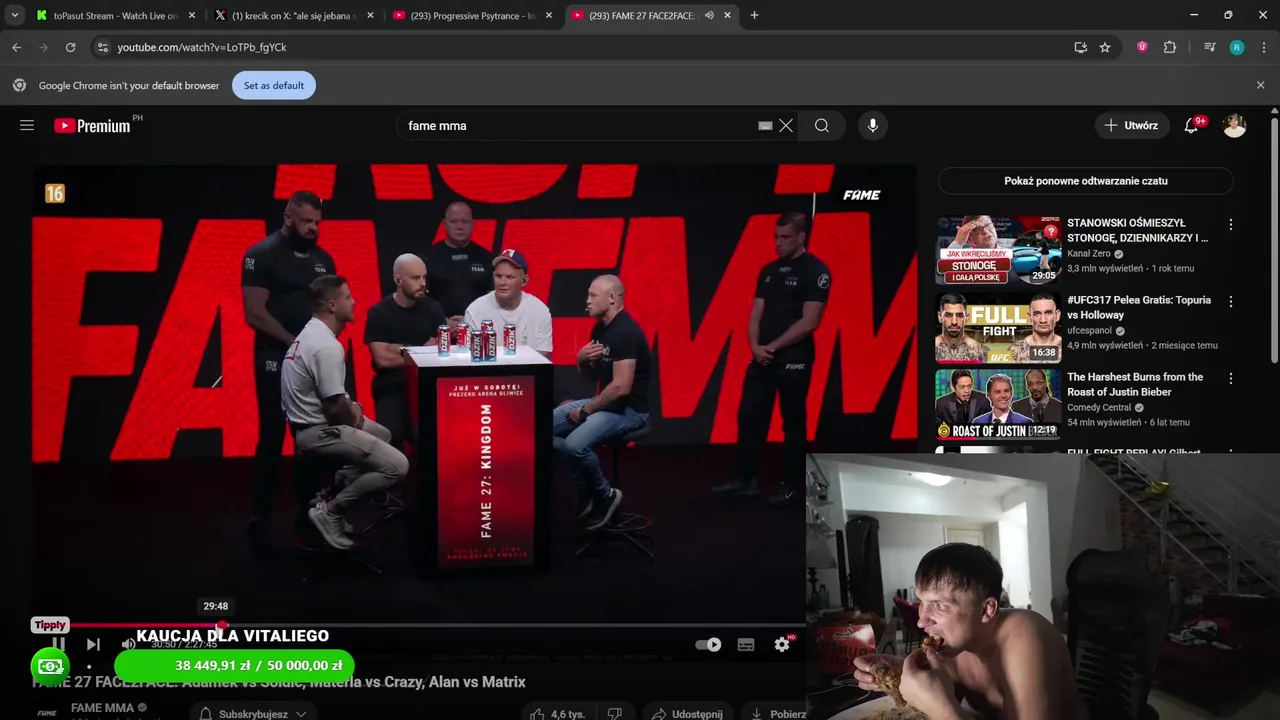Click the address bar URL
The width and height of the screenshot is (1280, 720).
point(202,47)
